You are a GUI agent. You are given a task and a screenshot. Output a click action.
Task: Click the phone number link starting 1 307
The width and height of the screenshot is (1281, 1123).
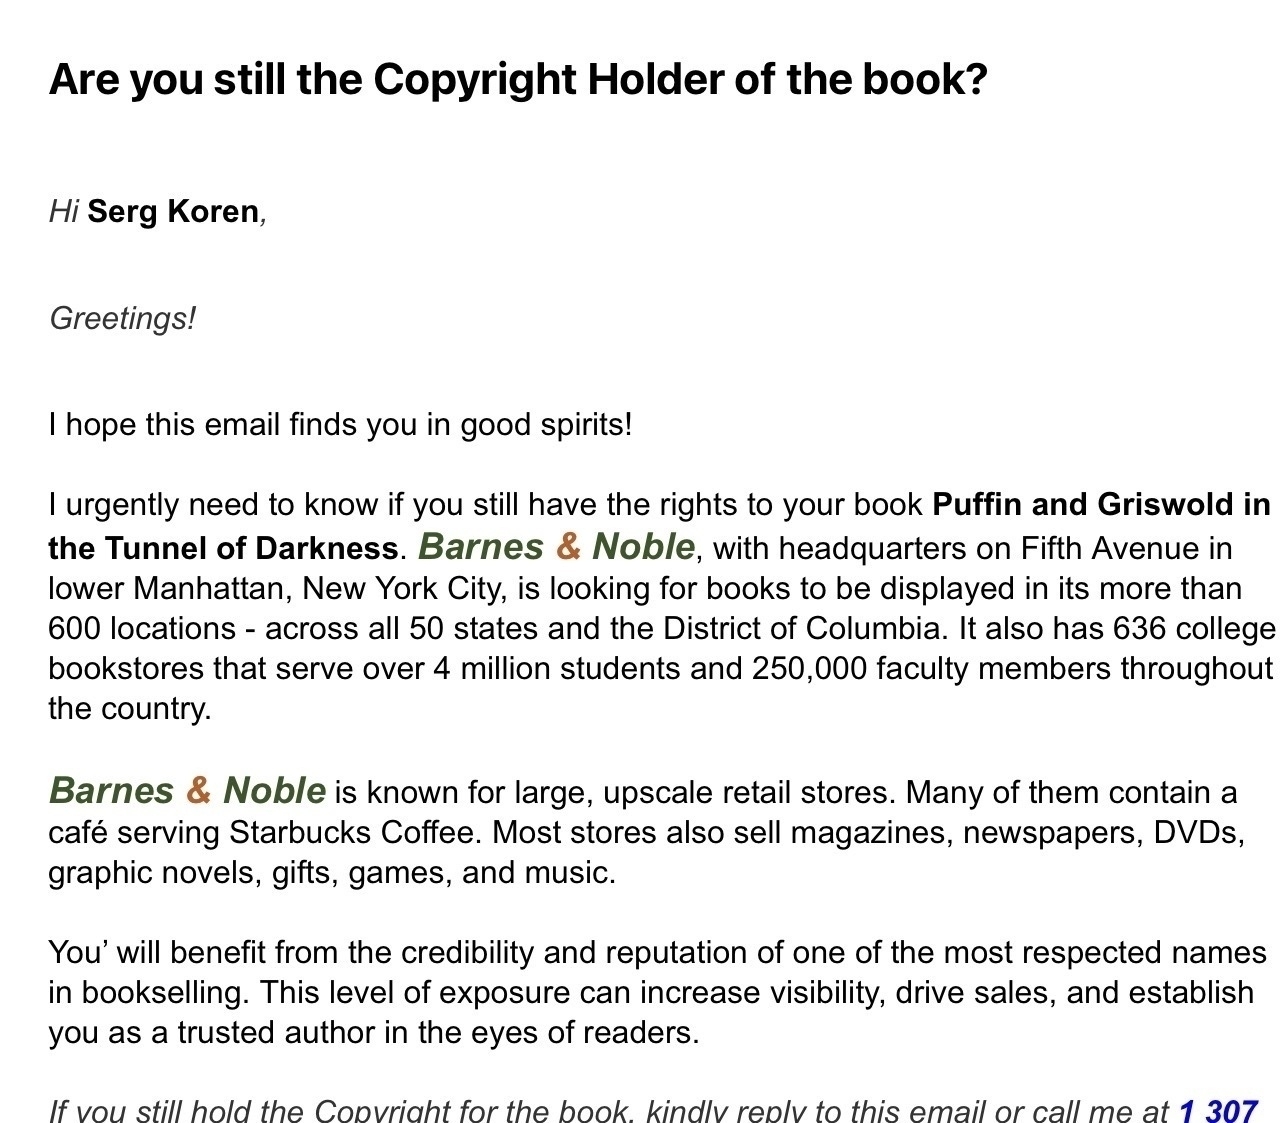1217,1110
